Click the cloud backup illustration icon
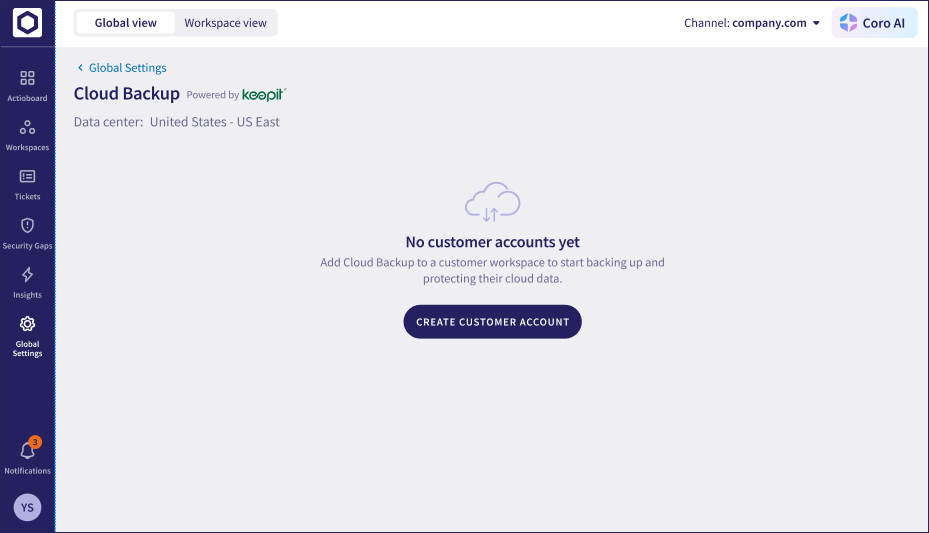929x533 pixels. click(x=492, y=202)
